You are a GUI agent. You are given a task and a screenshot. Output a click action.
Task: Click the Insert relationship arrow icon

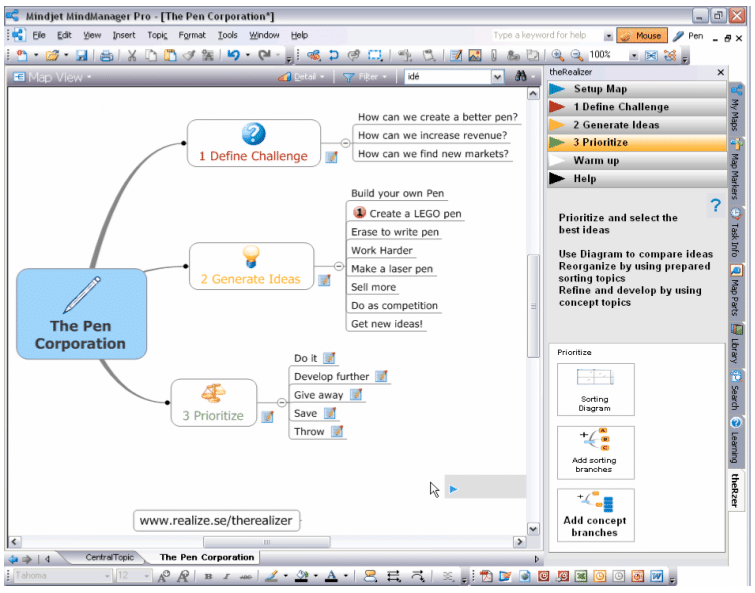pyautogui.click(x=333, y=55)
